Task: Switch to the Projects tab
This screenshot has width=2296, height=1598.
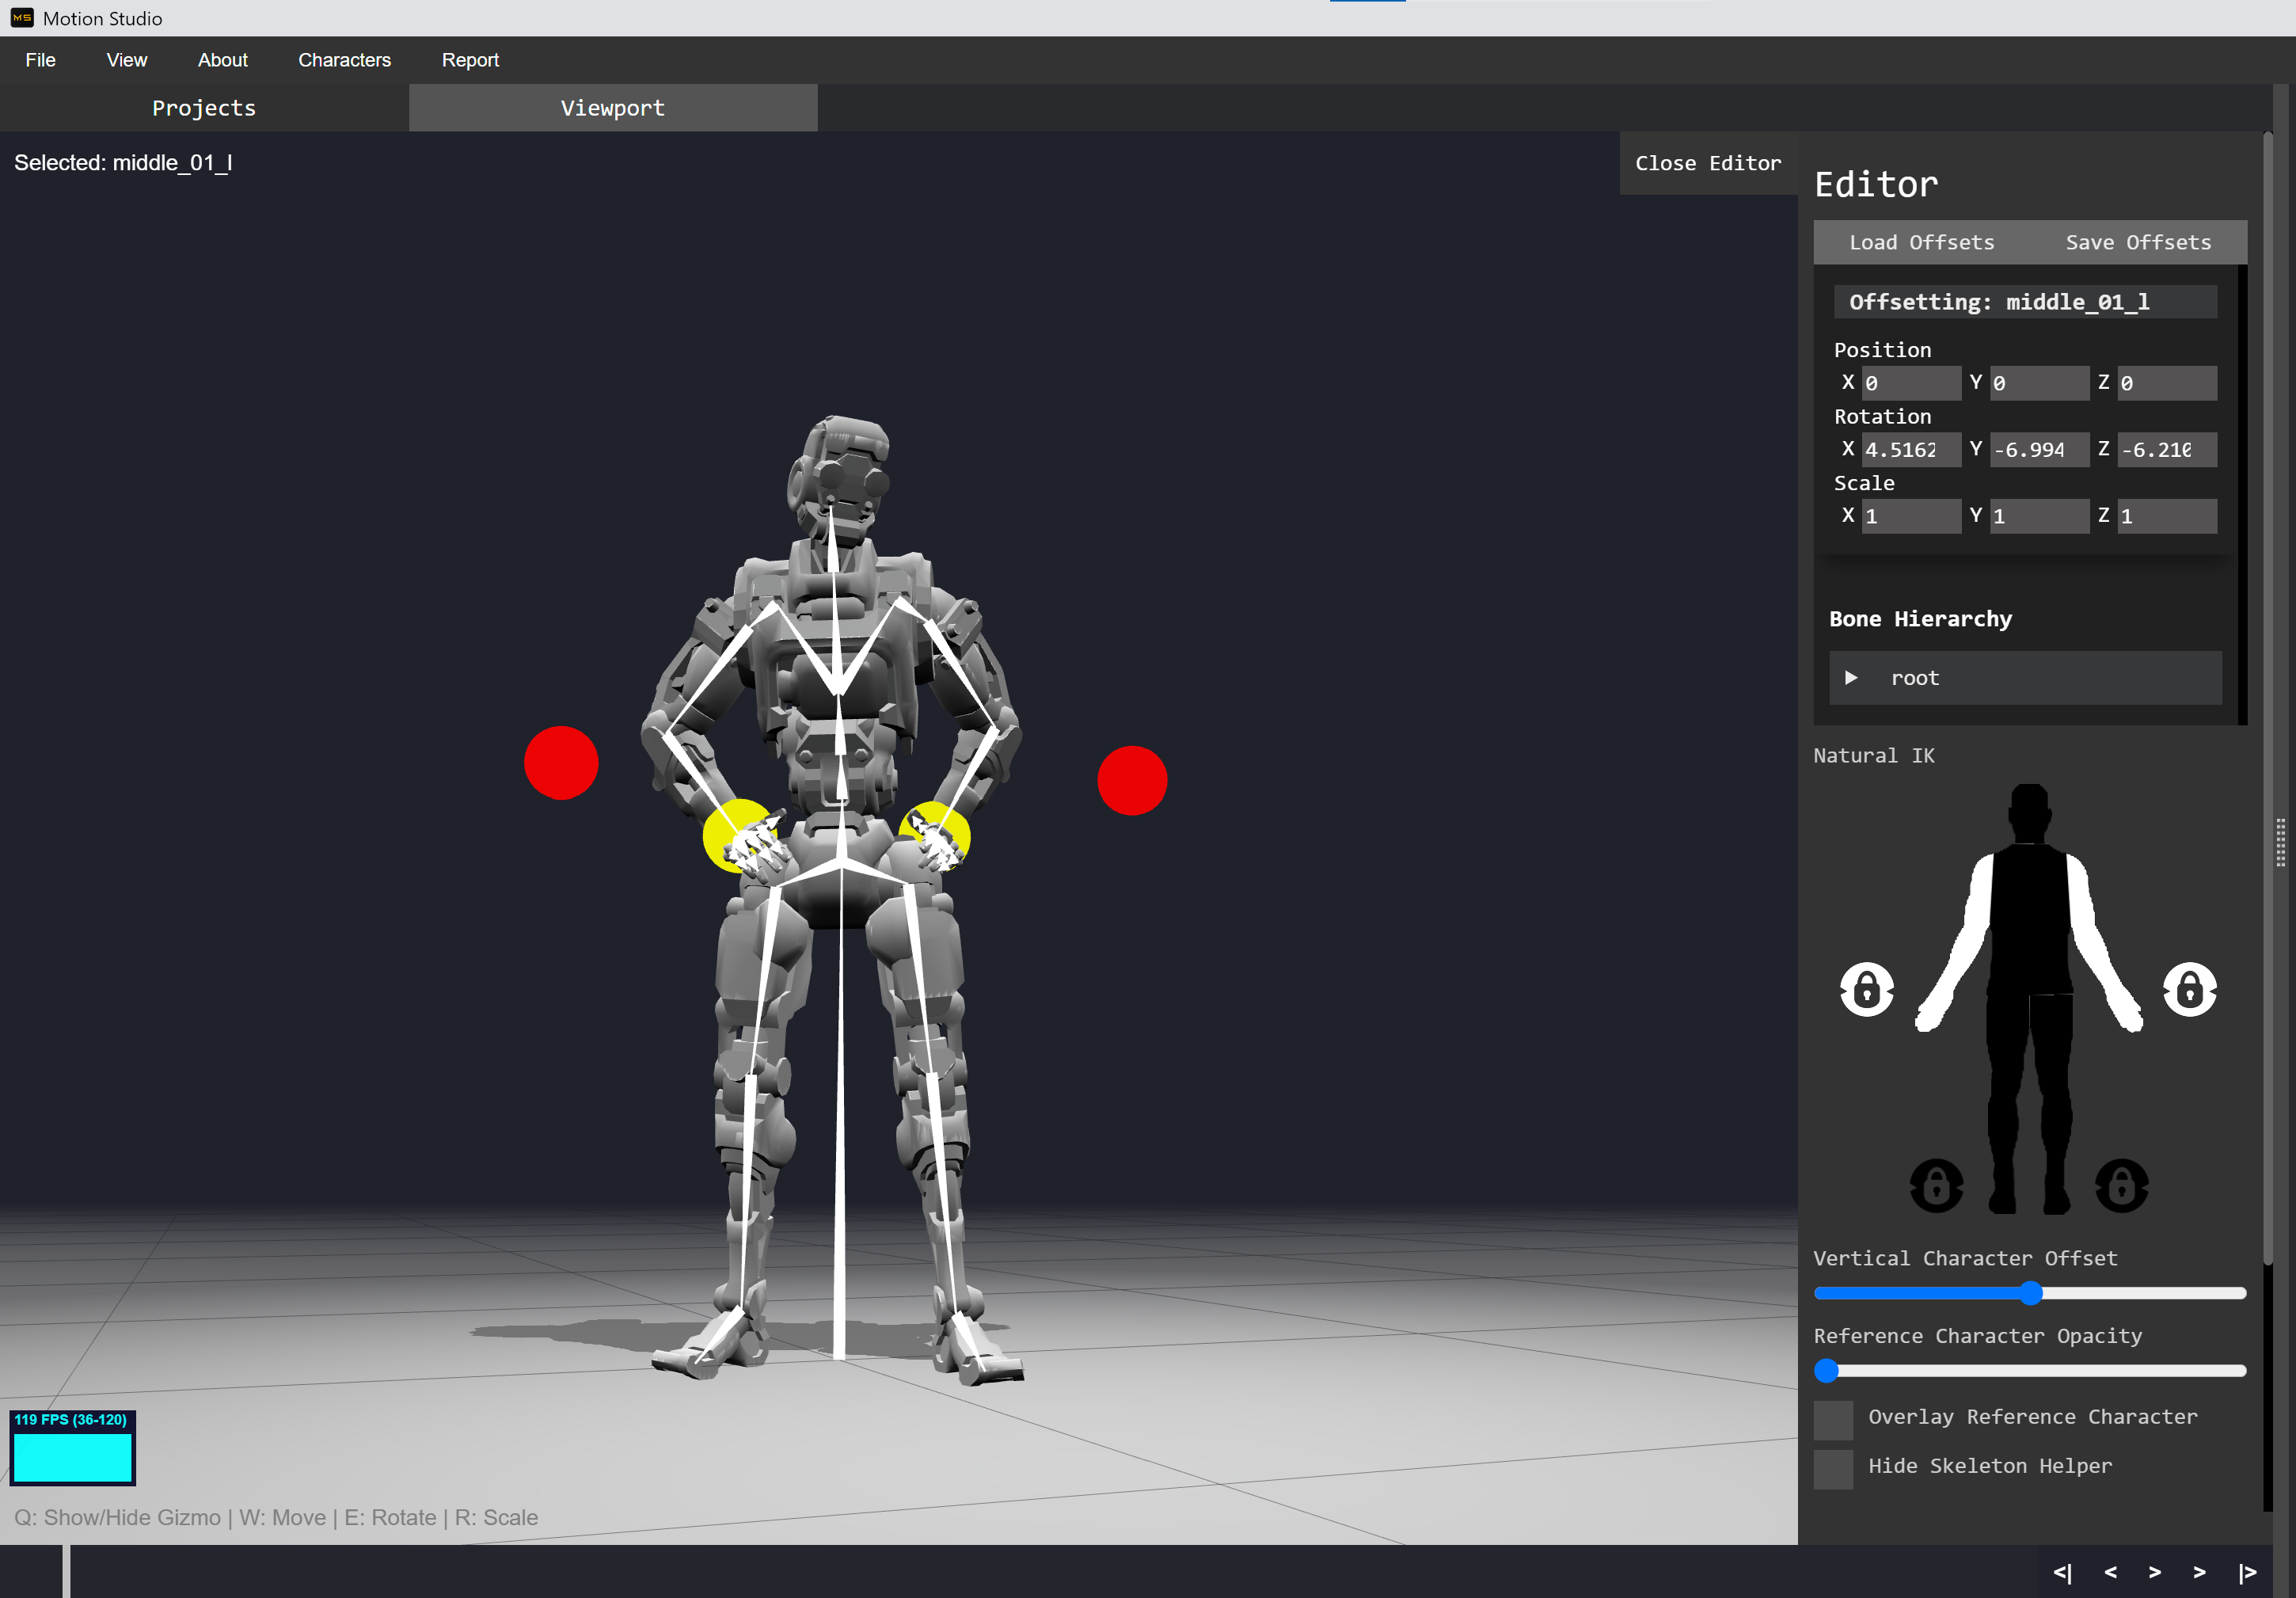Action: [204, 108]
